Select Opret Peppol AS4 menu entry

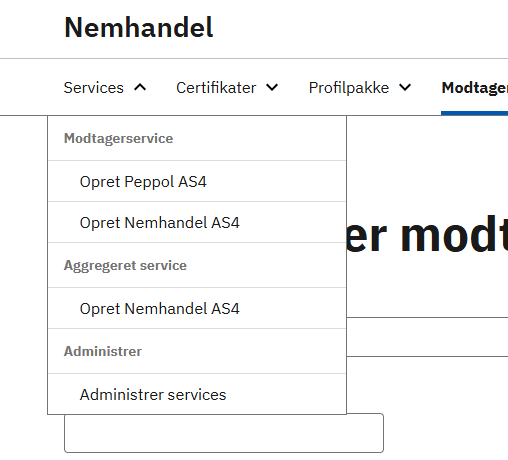pos(197,182)
